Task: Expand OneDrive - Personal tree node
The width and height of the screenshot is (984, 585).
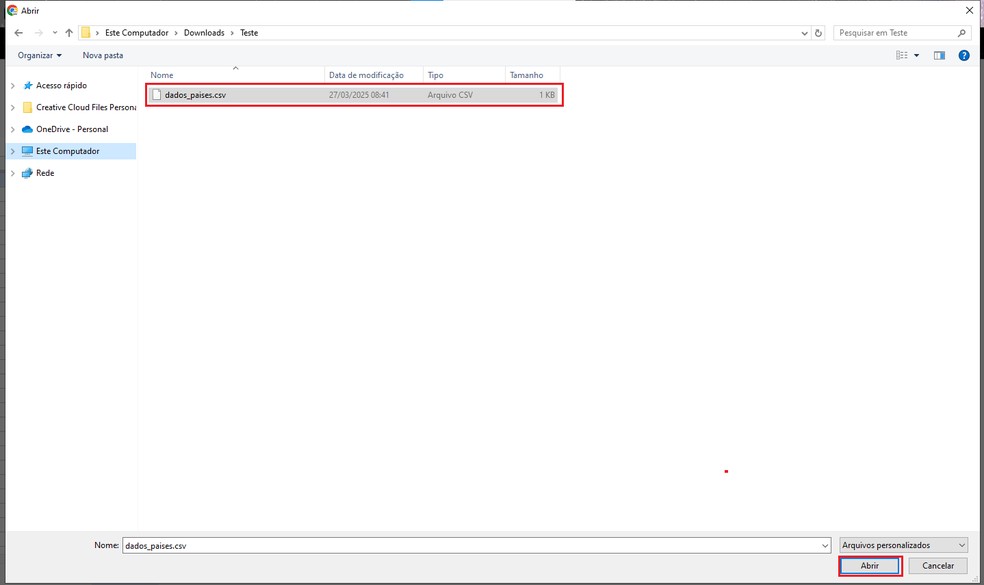Action: 13,129
